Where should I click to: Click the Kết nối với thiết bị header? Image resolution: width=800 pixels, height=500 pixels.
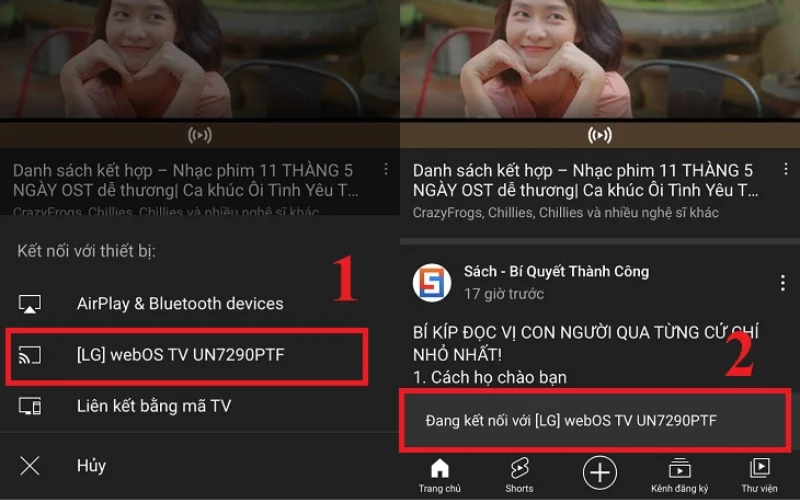pos(86,251)
